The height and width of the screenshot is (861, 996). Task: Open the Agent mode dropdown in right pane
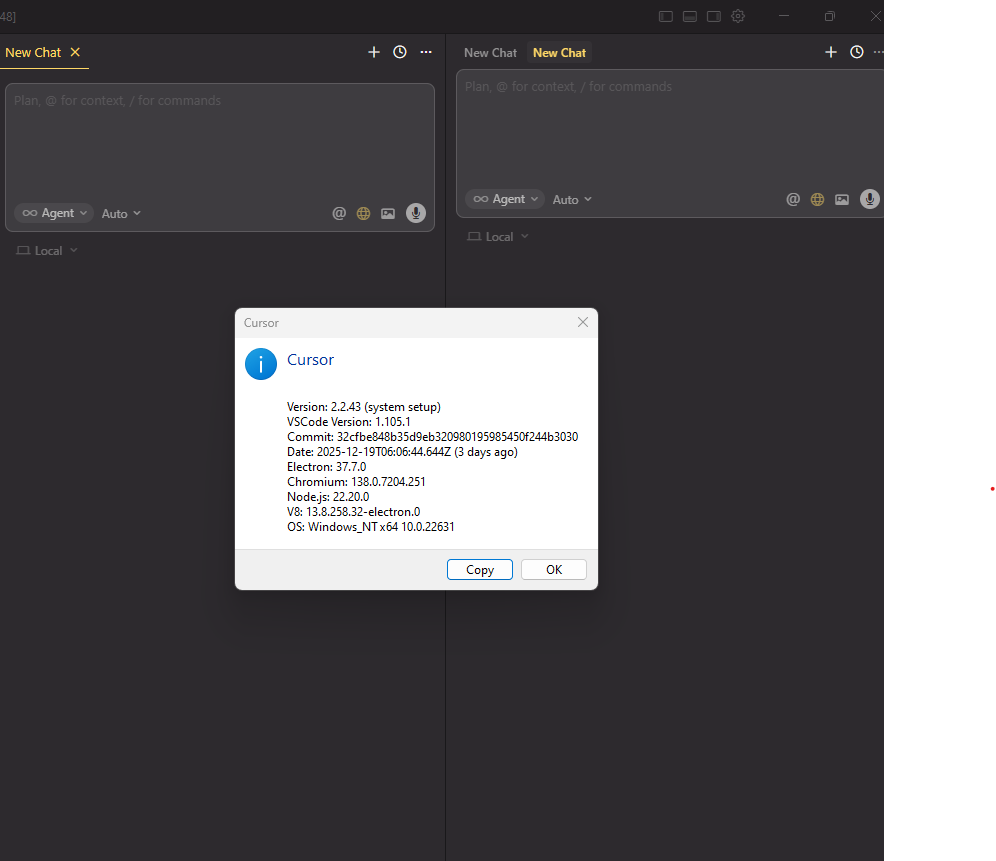point(506,200)
